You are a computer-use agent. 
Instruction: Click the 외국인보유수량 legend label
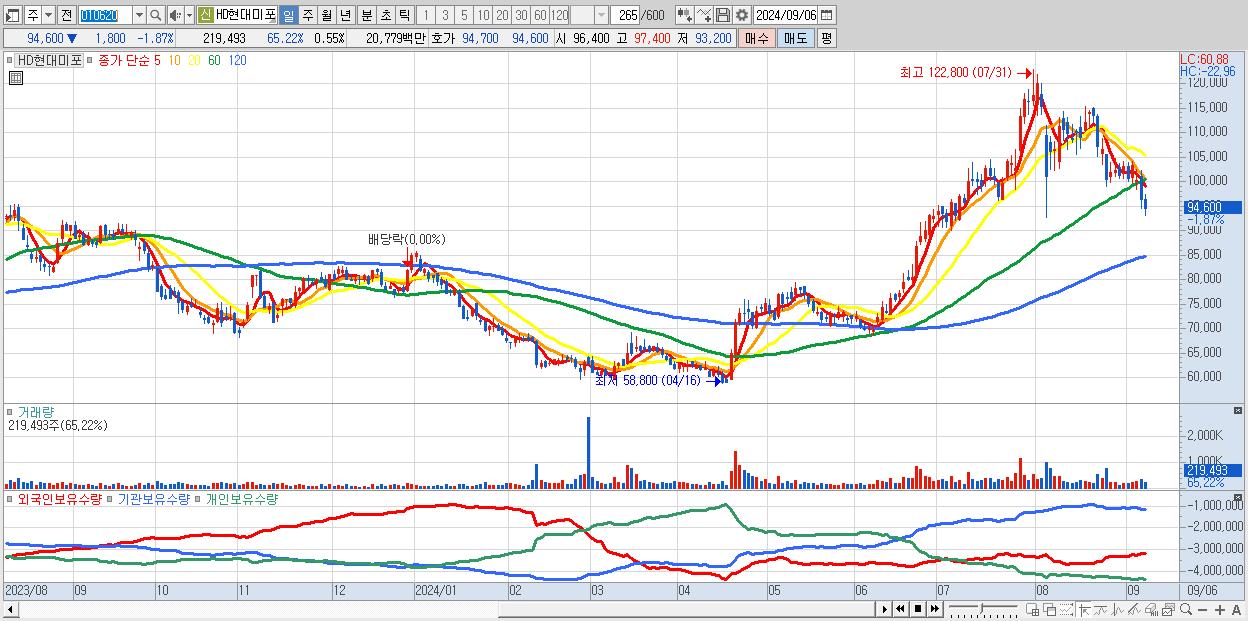coord(59,498)
